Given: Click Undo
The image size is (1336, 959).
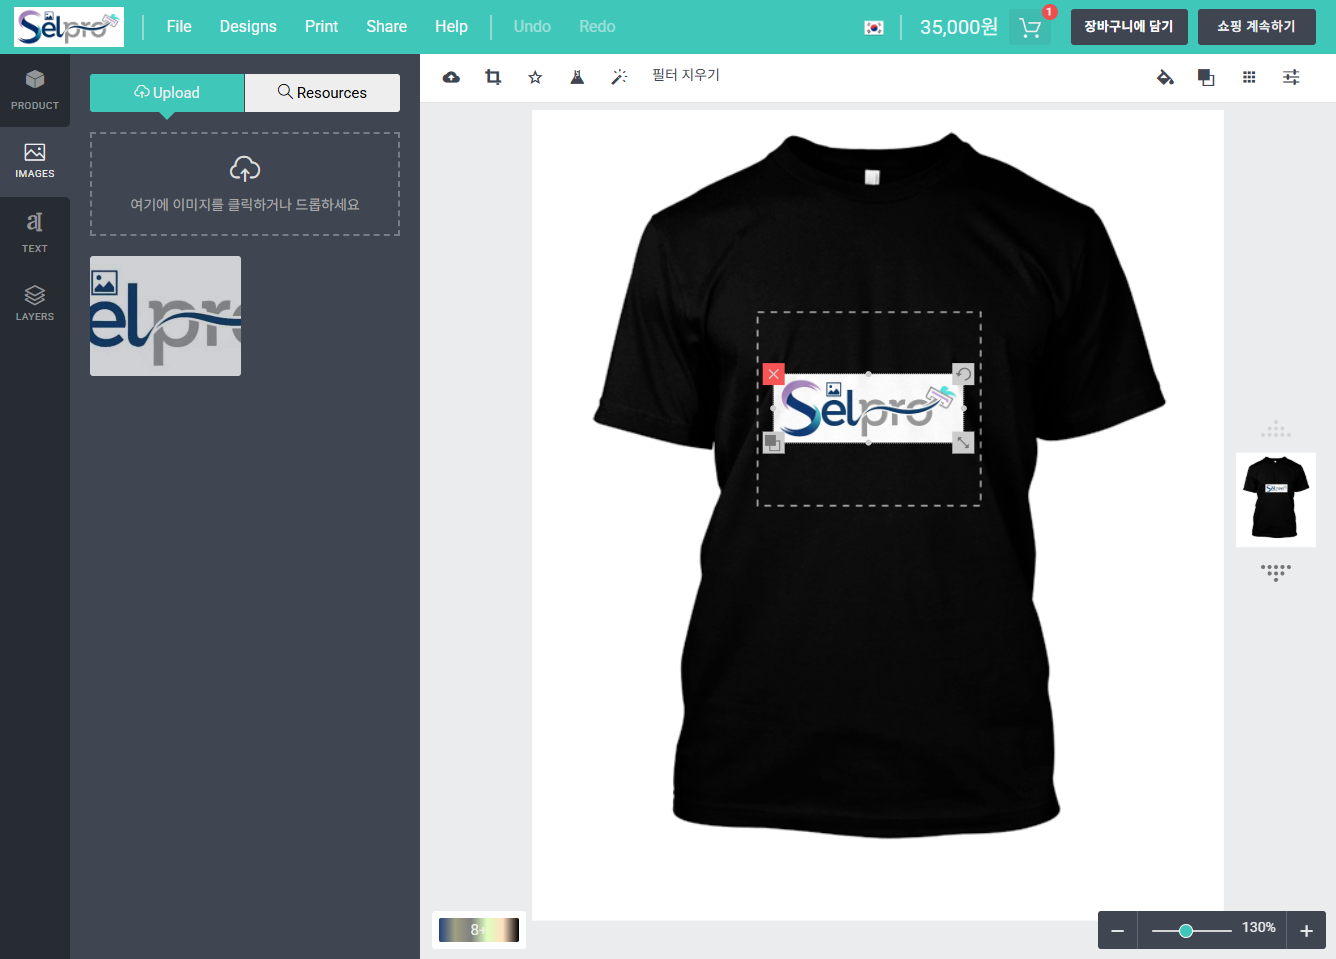Looking at the screenshot, I should [532, 27].
